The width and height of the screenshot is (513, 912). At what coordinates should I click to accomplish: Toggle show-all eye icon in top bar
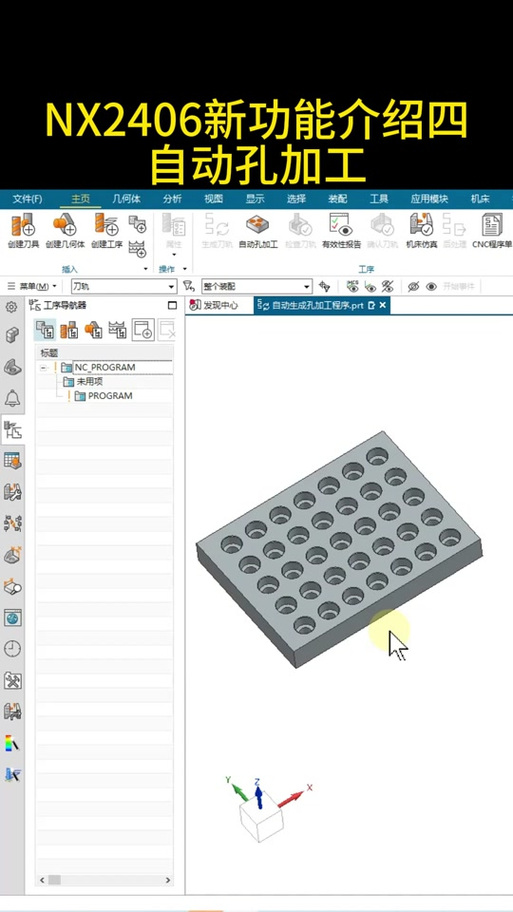[432, 286]
